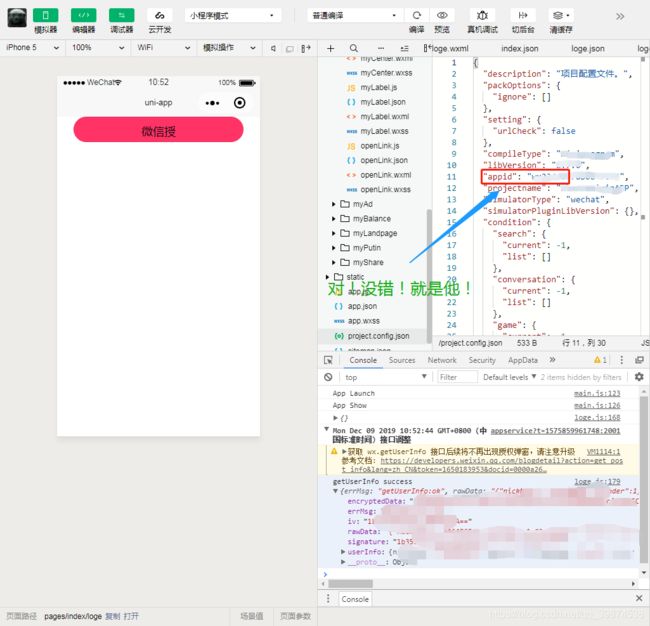Switch to the Security devtools tab

(x=482, y=360)
